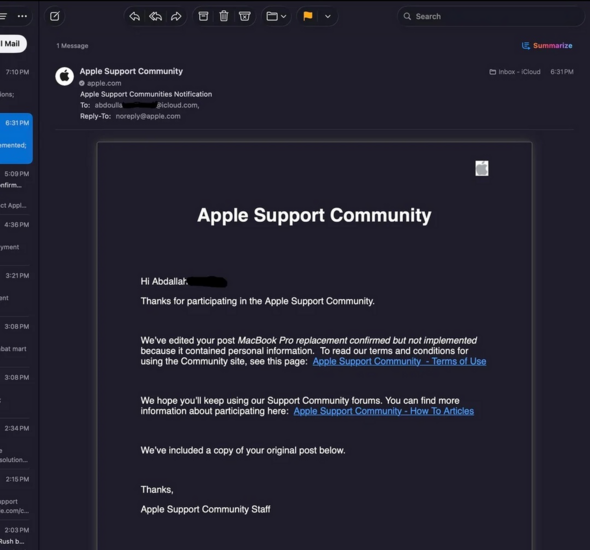Click the Apple Support Community sender avatar
Image resolution: width=590 pixels, height=550 pixels.
pos(64,76)
